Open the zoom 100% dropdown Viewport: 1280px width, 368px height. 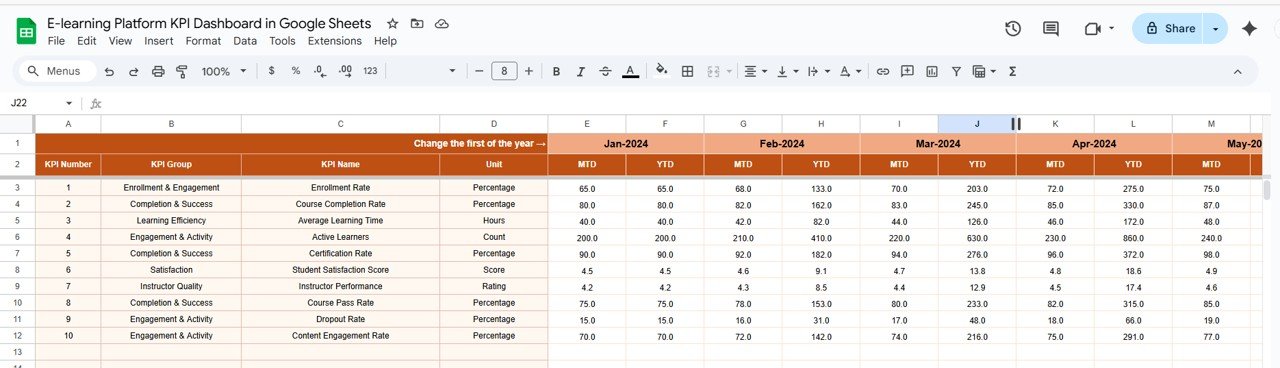pyautogui.click(x=223, y=71)
